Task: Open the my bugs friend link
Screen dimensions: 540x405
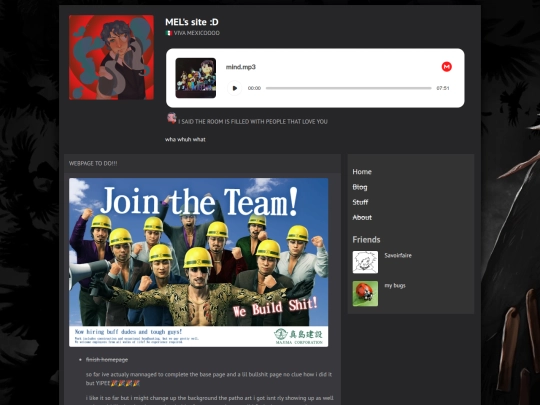Action: pos(395,285)
